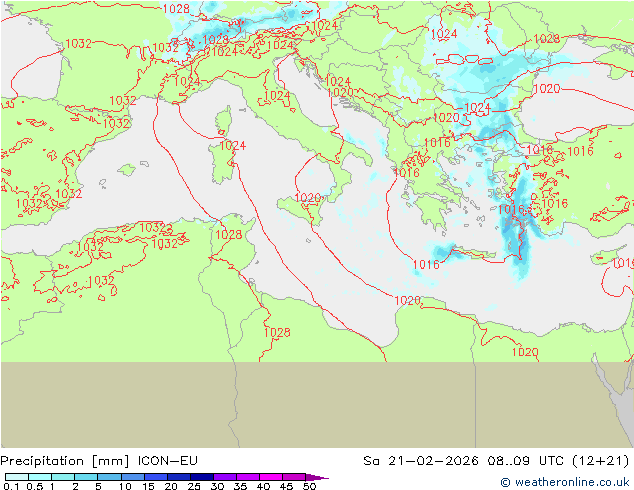Click the violet 30–35 mm legend swatch
This screenshot has width=634, height=490.
tap(224, 477)
